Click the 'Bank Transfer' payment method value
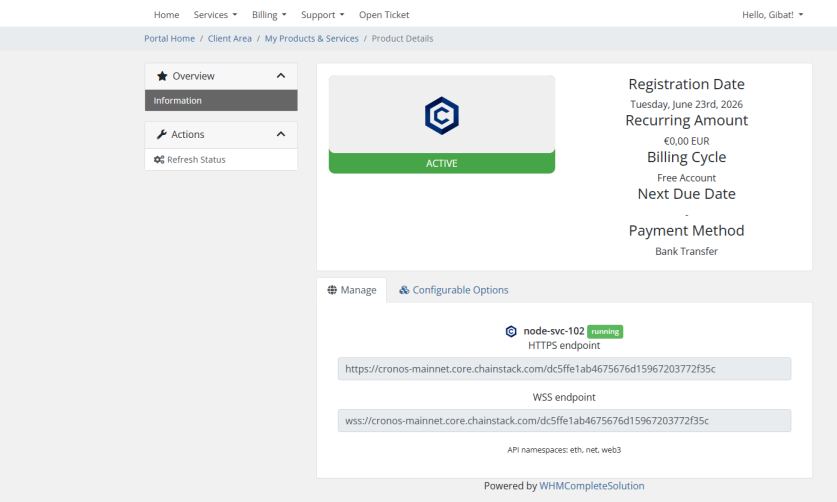 686,251
